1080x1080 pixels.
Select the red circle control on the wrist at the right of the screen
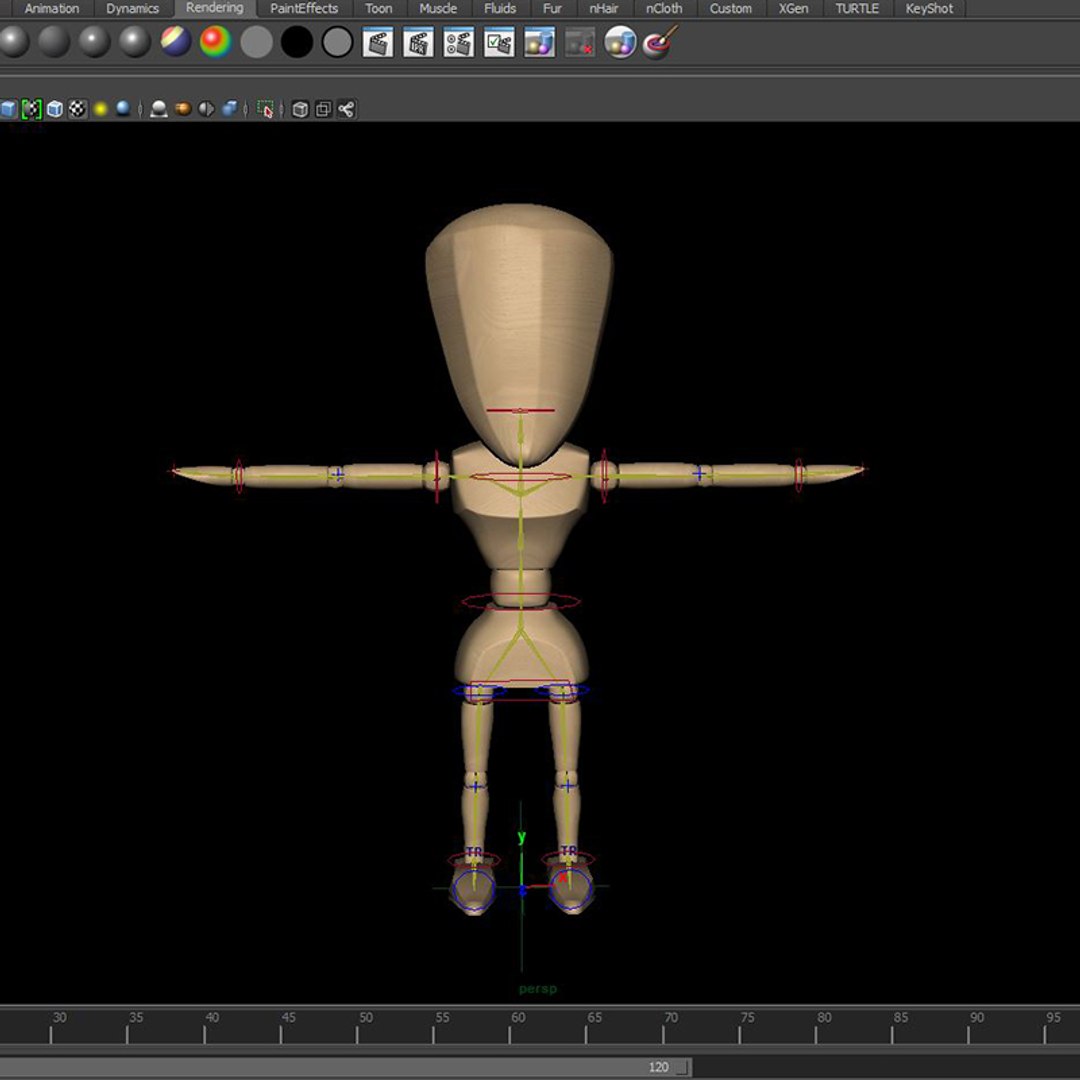(x=799, y=473)
